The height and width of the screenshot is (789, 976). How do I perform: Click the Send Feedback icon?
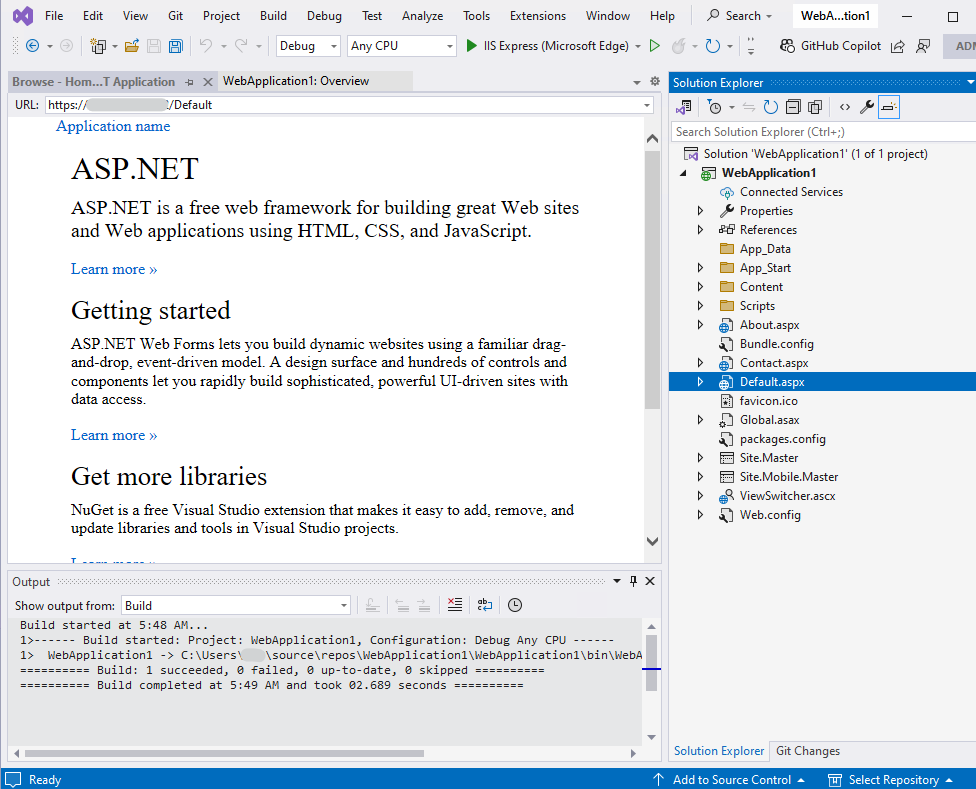[924, 46]
